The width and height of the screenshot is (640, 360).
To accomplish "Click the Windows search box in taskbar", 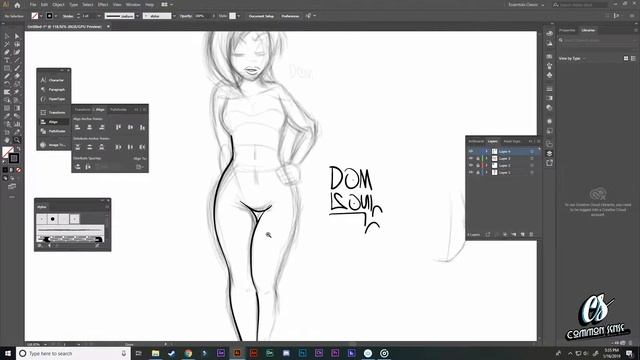I will (x=73, y=353).
